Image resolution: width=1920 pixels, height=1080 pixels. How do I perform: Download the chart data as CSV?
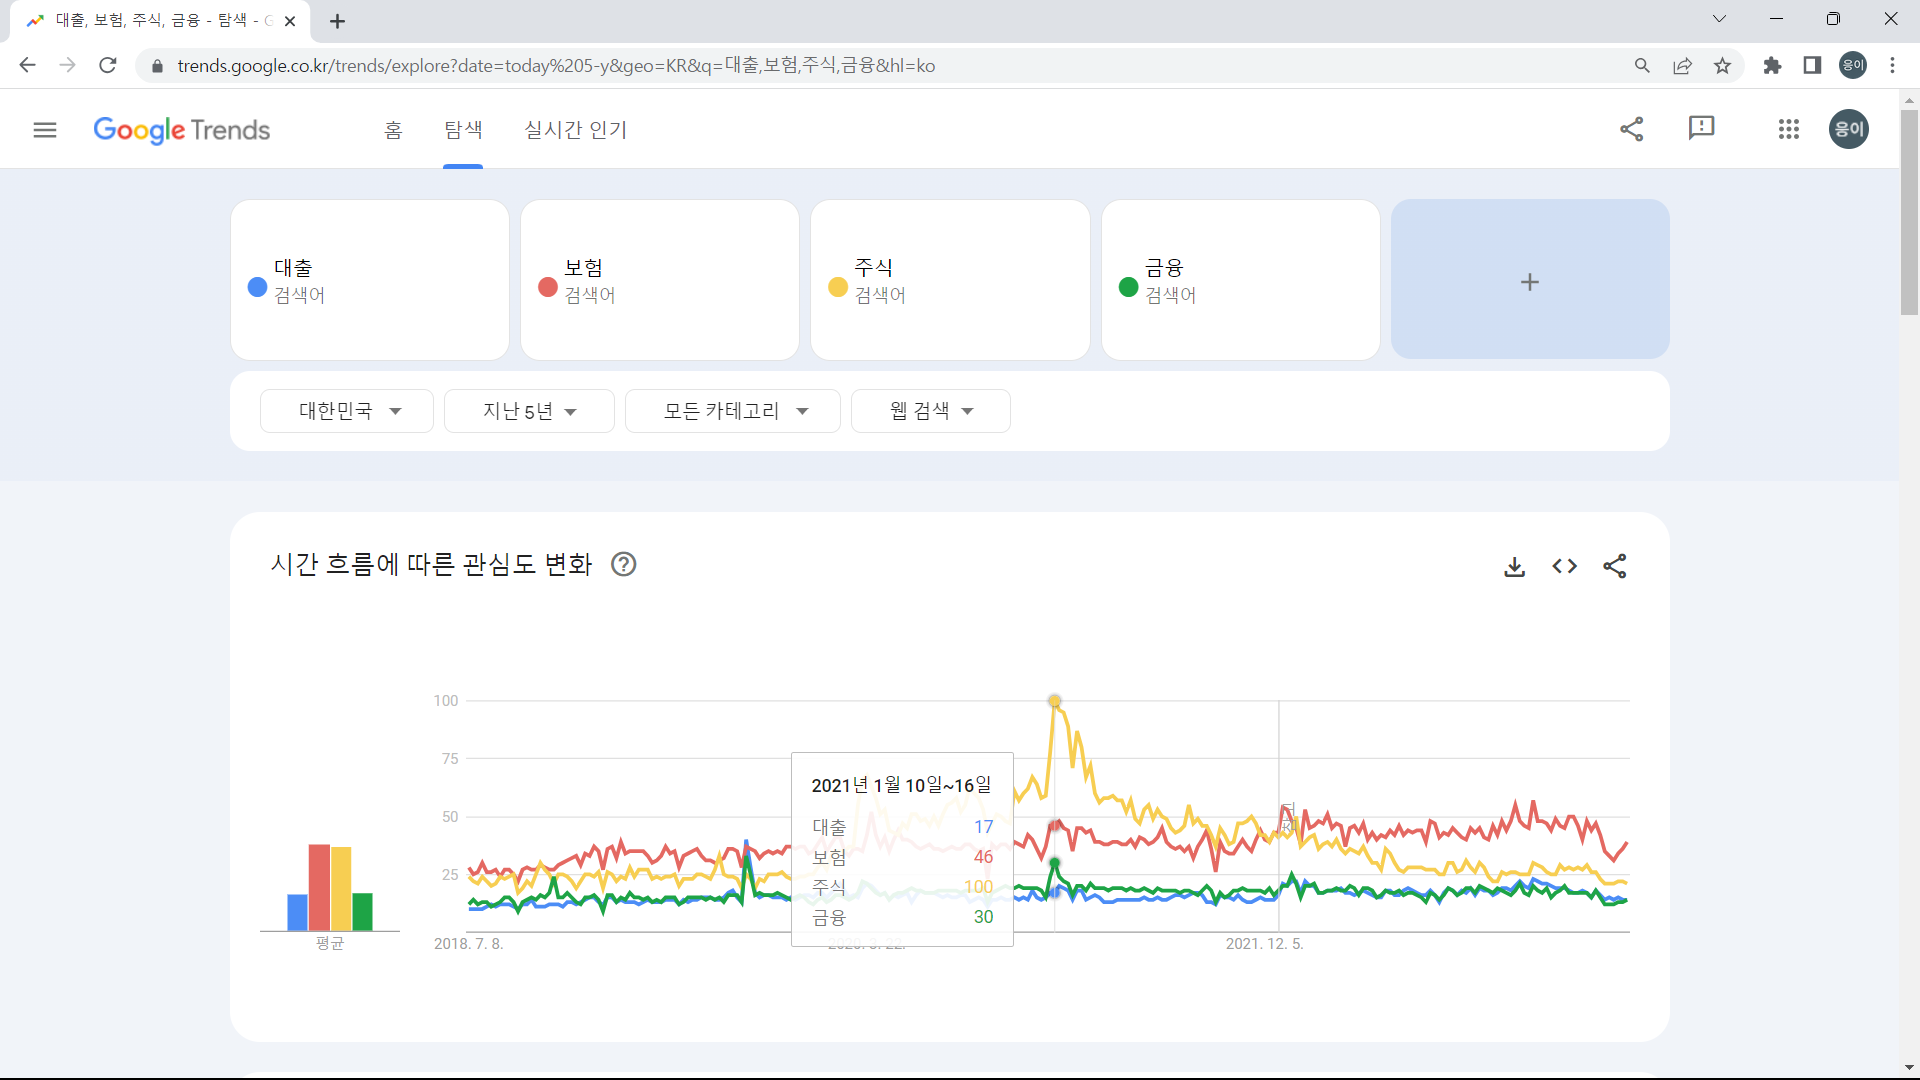point(1514,566)
